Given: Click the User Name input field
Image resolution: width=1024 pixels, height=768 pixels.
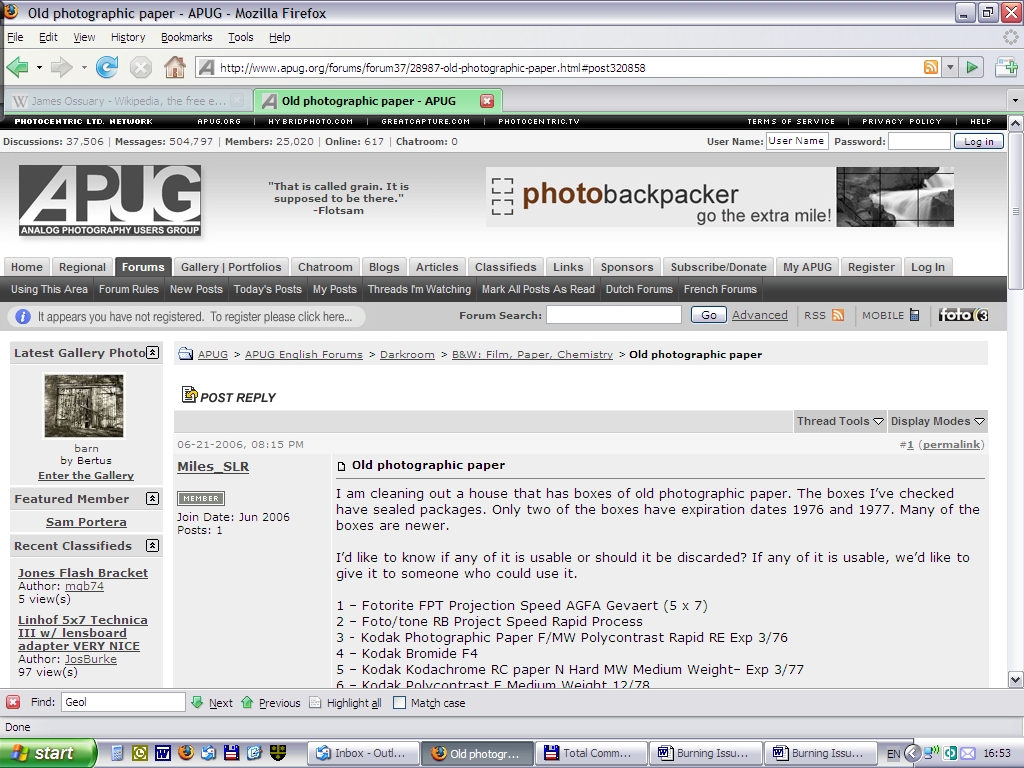Looking at the screenshot, I should click(x=797, y=141).
